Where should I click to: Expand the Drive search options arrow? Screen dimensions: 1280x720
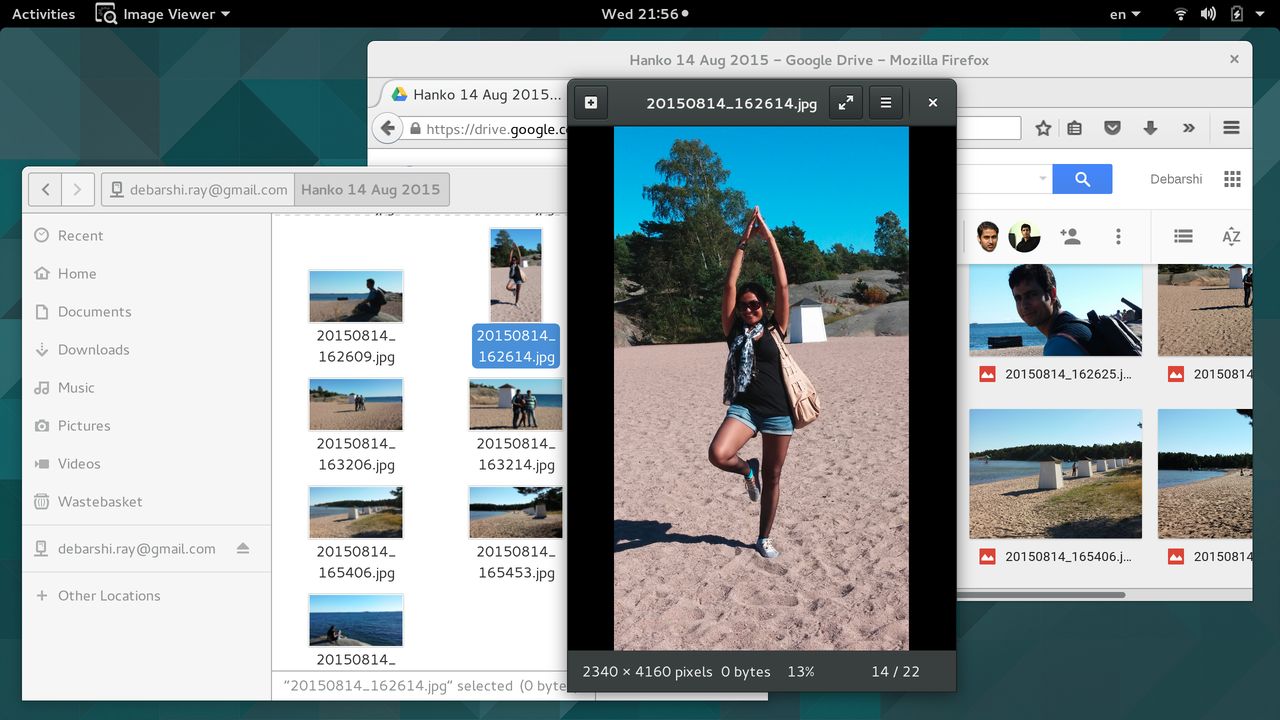(x=1043, y=179)
